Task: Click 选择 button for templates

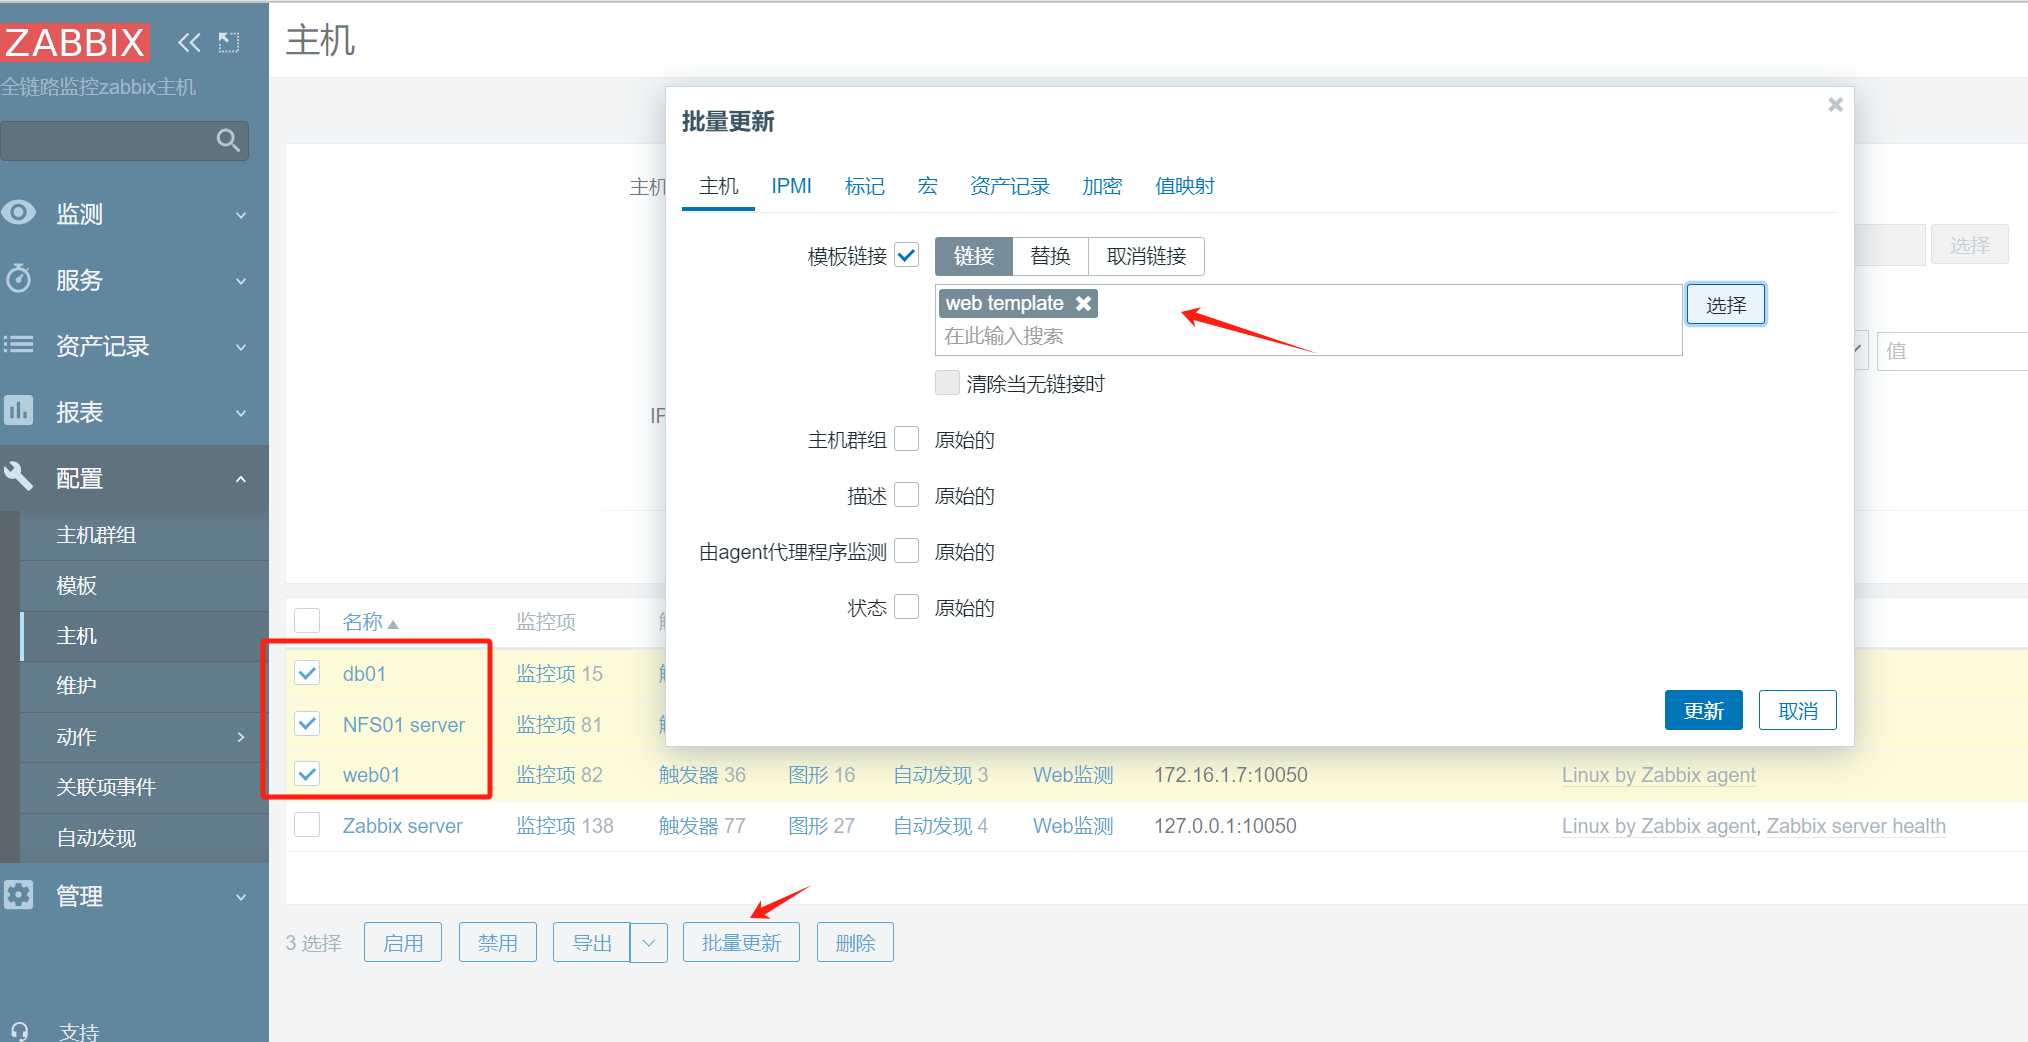Action: click(1726, 305)
